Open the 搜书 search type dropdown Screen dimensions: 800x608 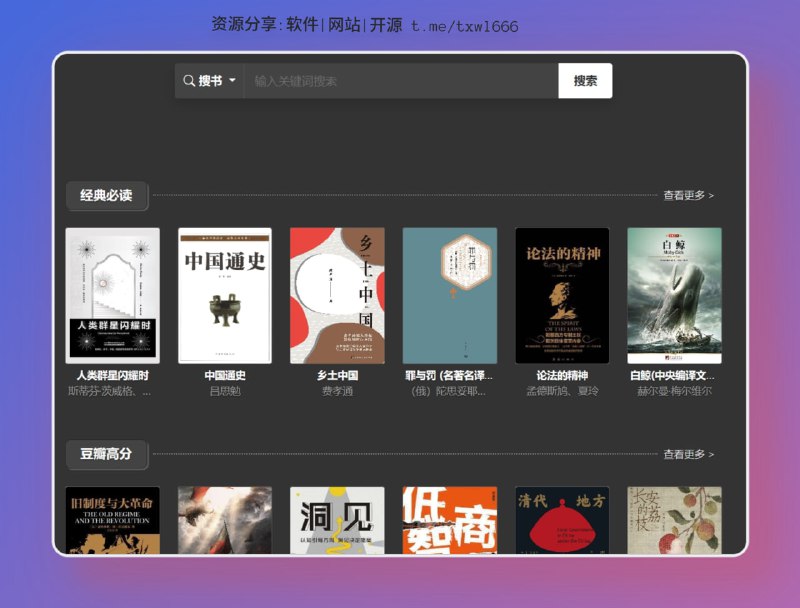tap(210, 81)
